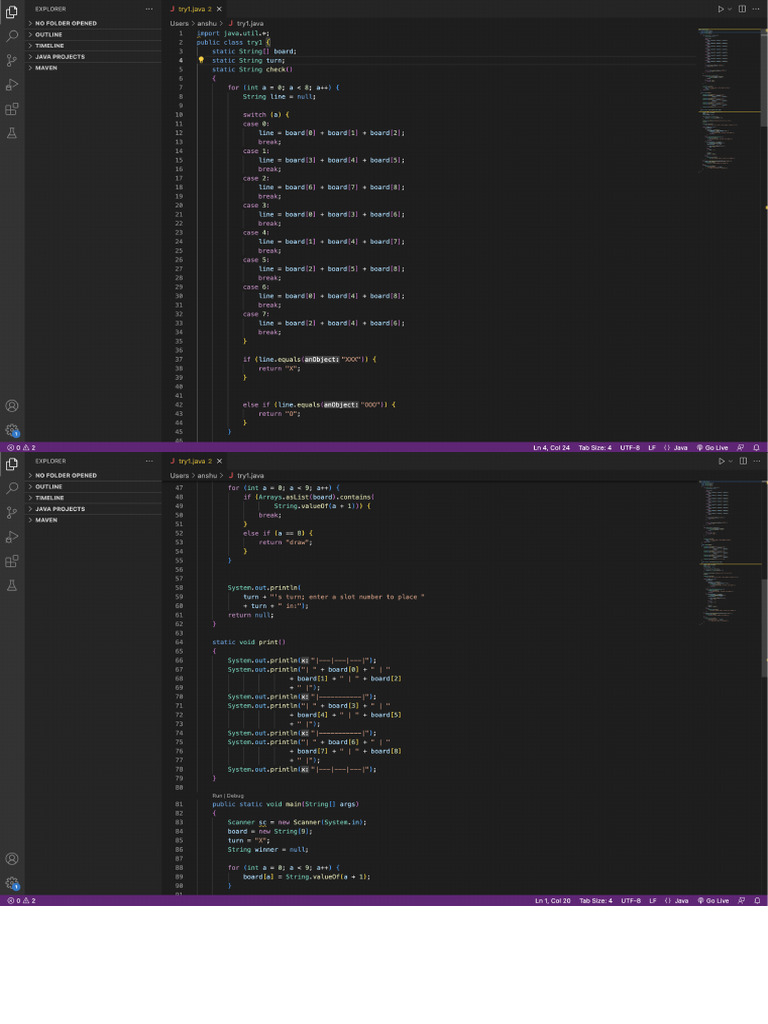Open run dropdown arrow in upper window

[729, 9]
